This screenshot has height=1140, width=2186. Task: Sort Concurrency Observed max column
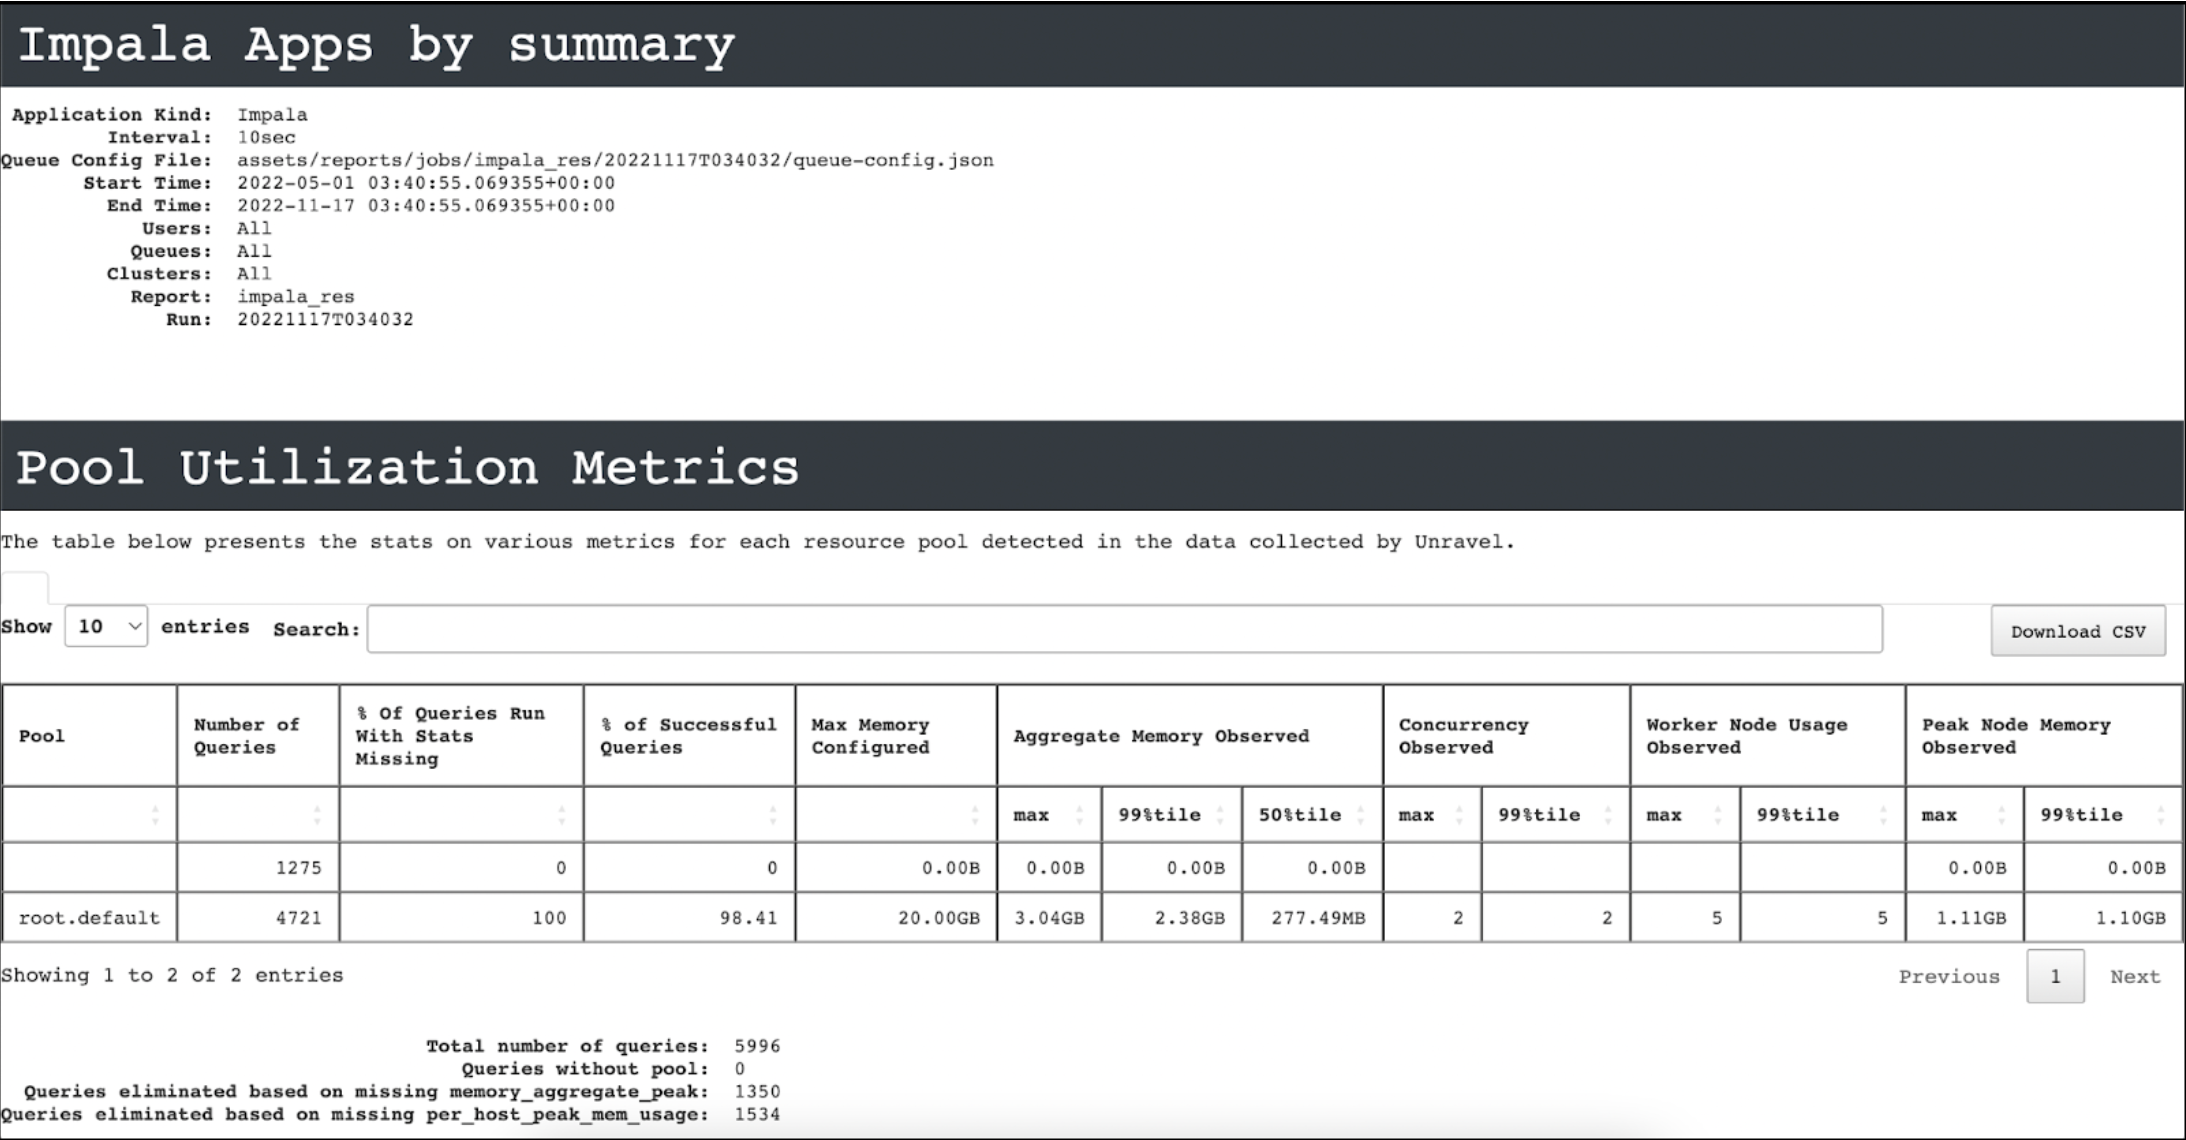[x=1432, y=815]
